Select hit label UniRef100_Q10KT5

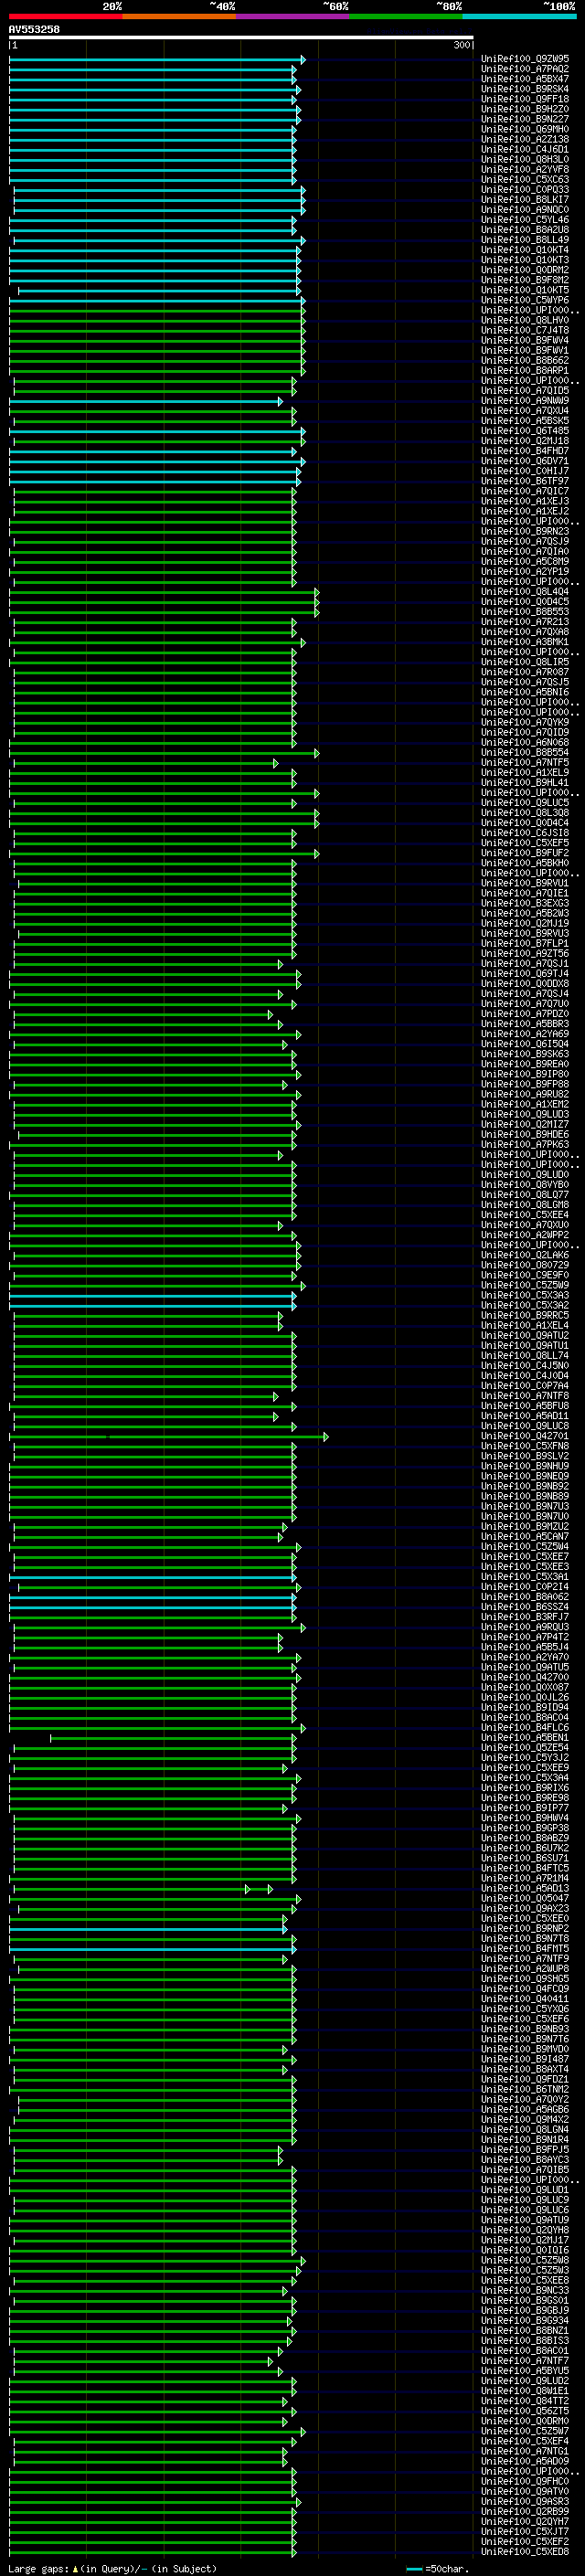point(525,290)
